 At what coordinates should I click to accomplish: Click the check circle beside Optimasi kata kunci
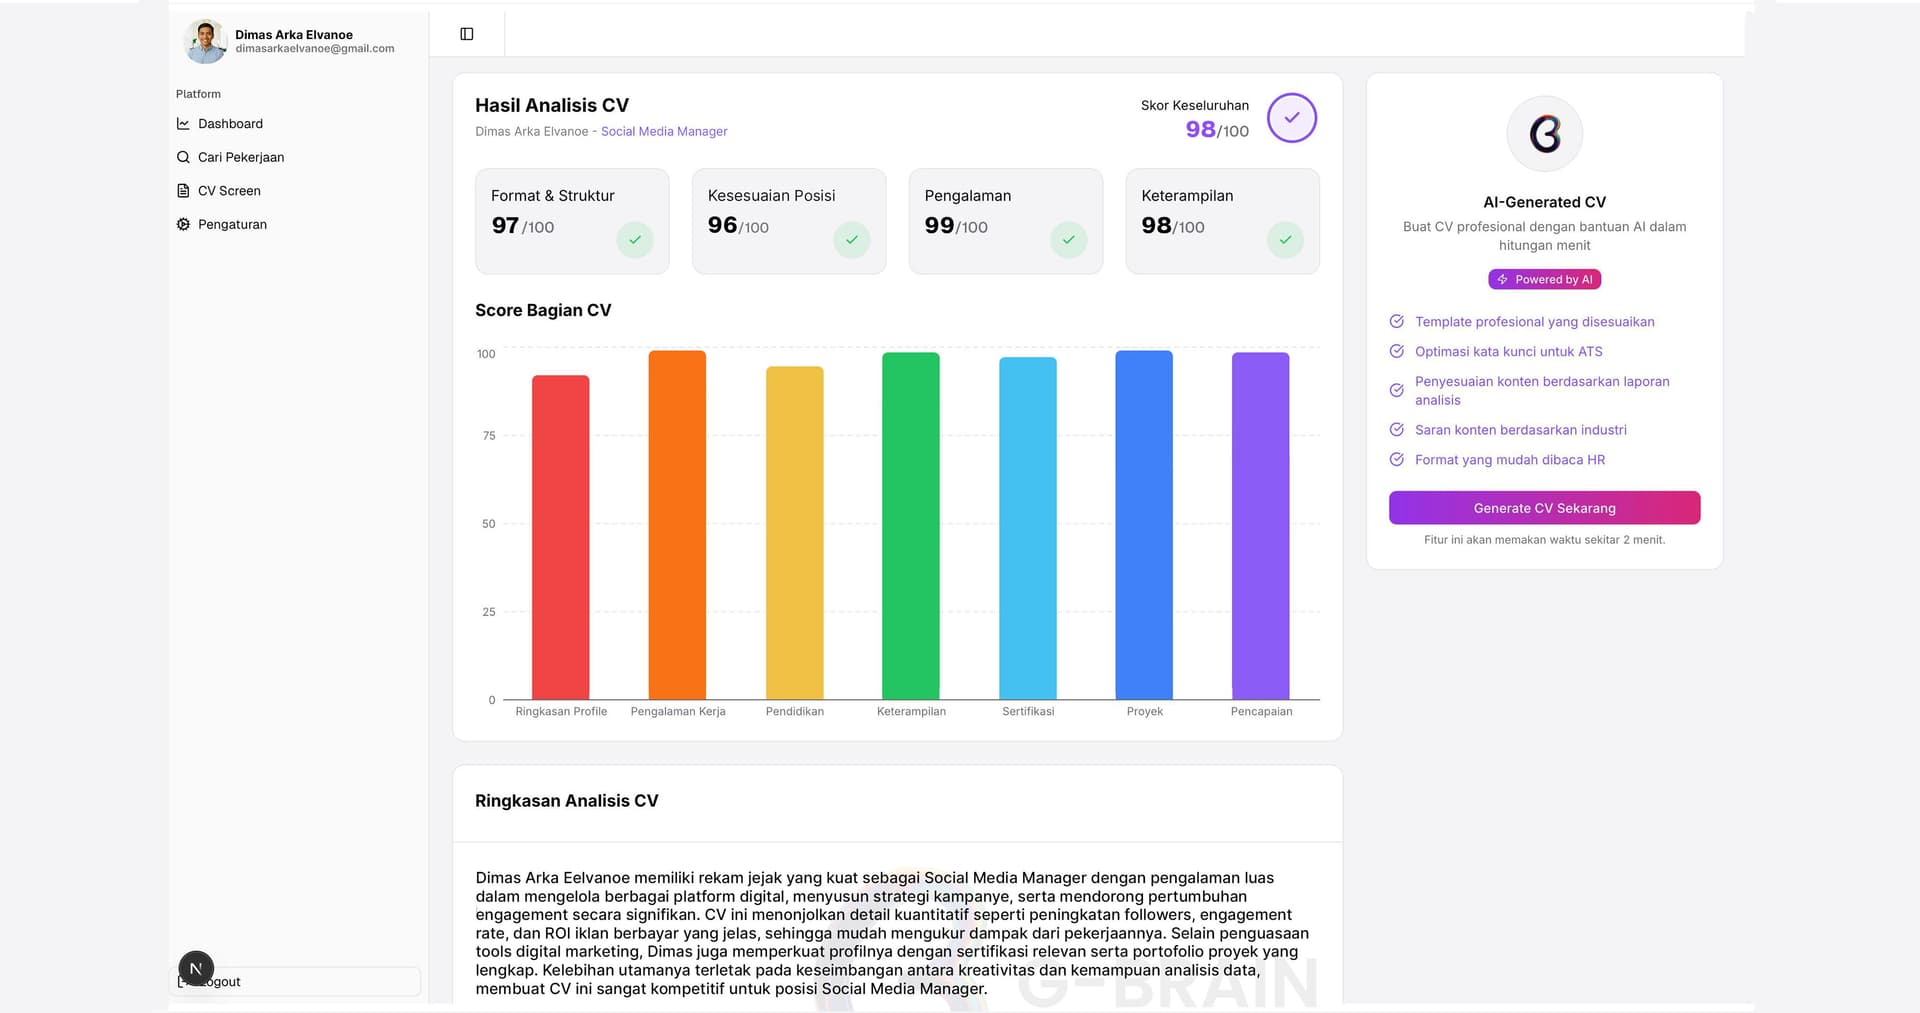coord(1397,351)
